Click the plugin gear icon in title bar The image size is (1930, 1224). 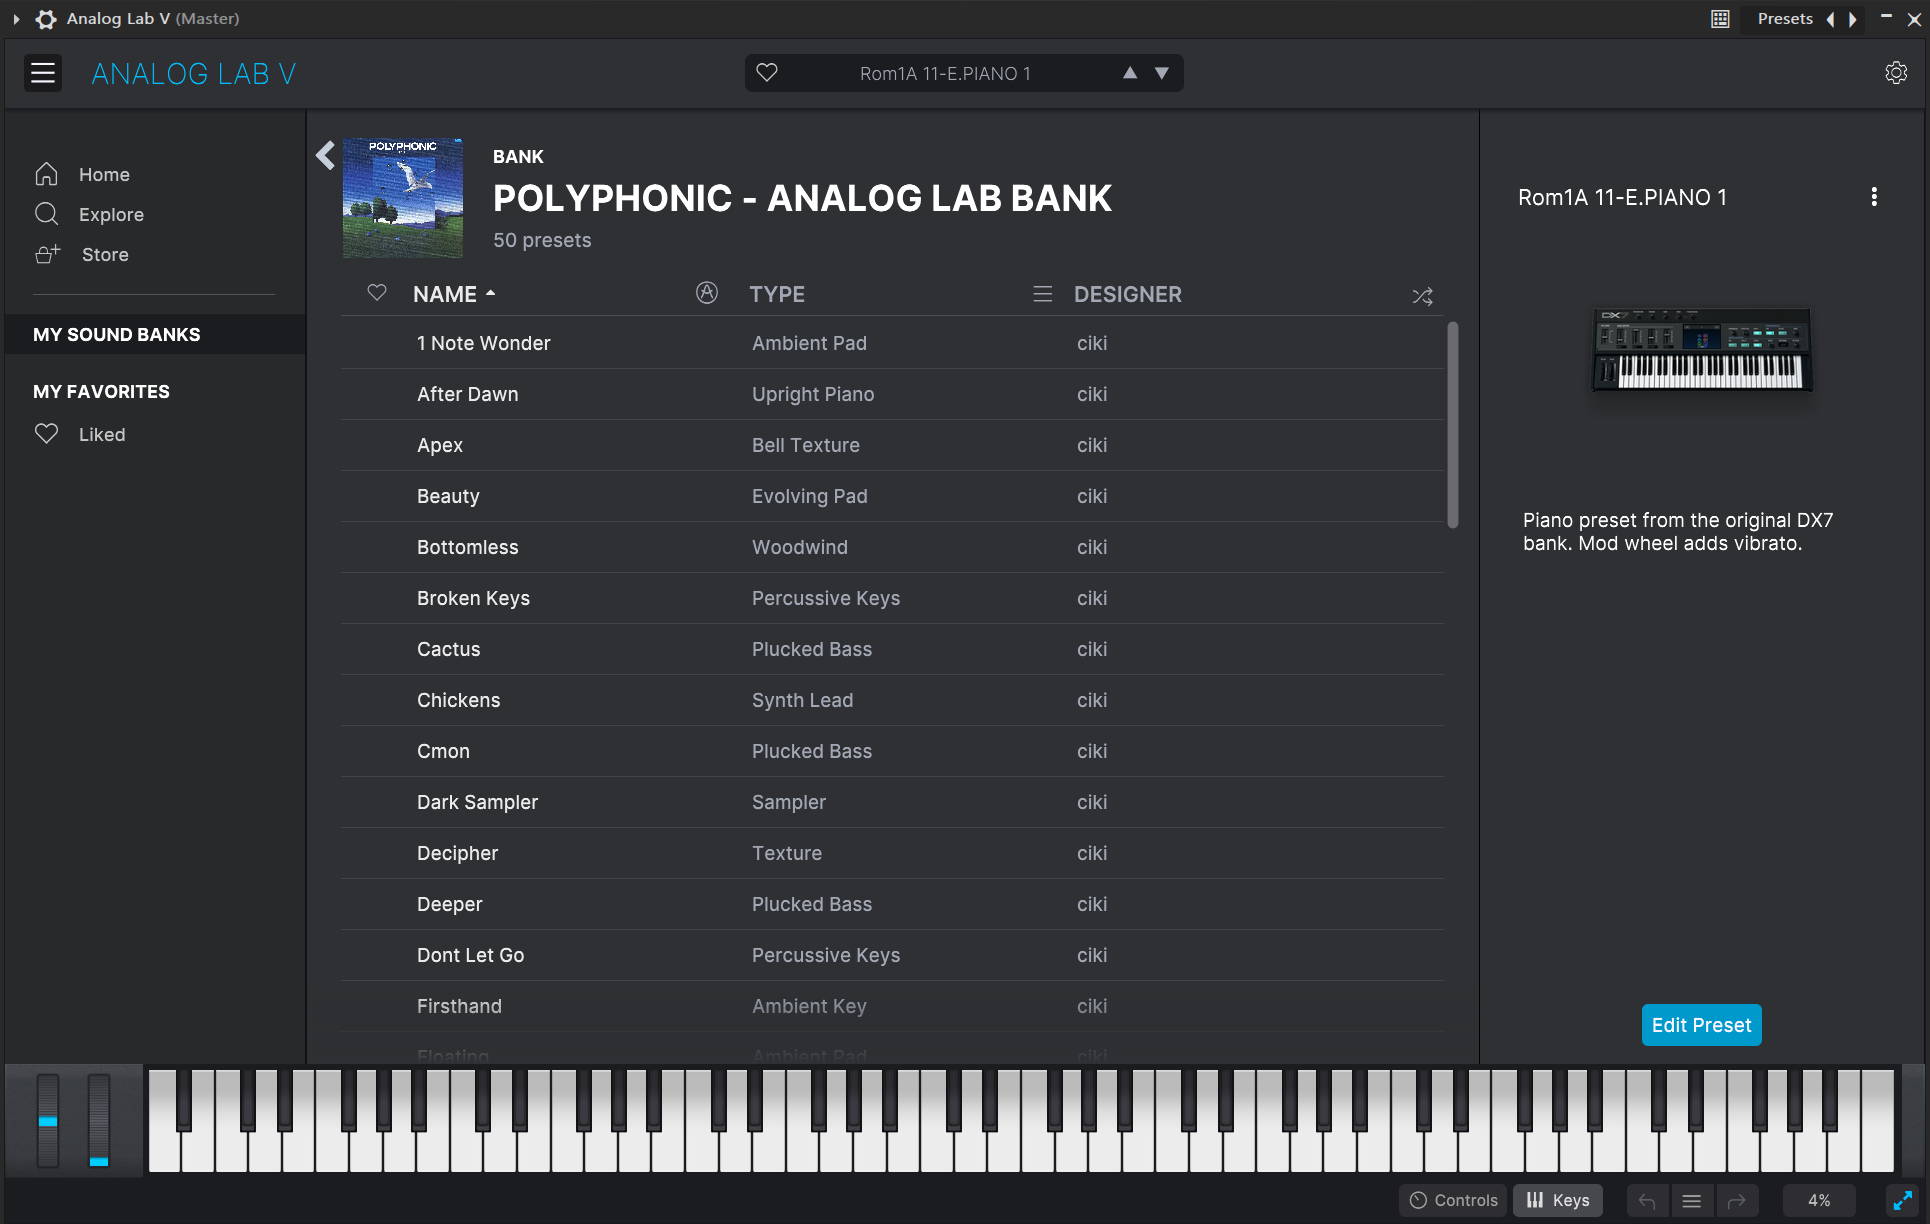tap(46, 19)
